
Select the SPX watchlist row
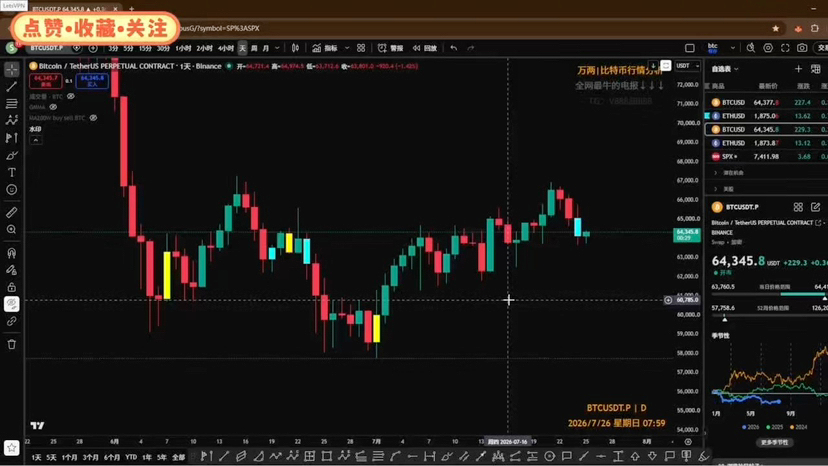767,156
